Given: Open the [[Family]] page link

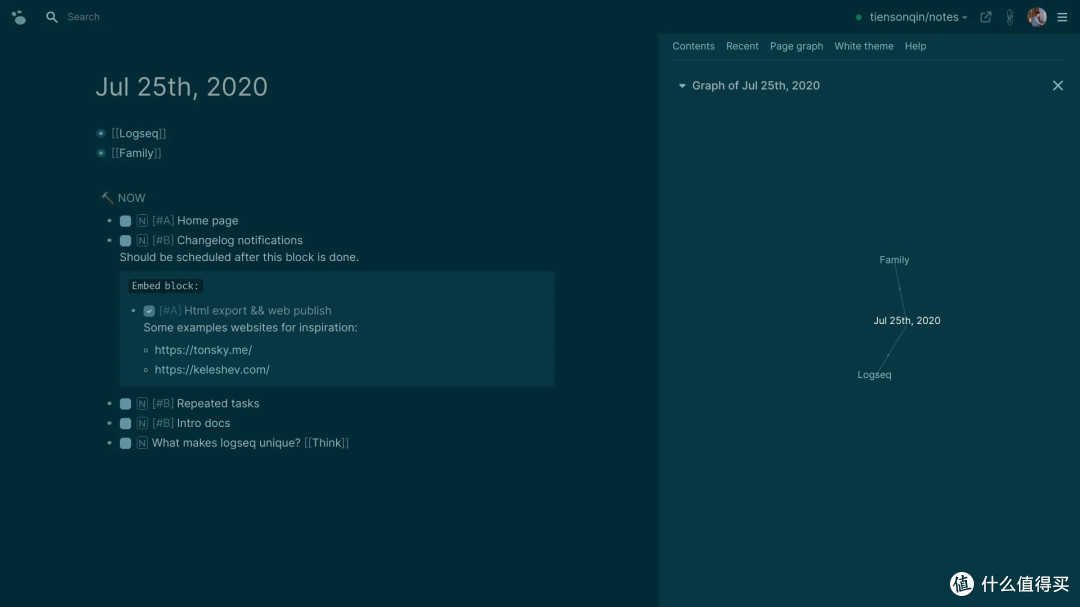Looking at the screenshot, I should [136, 153].
